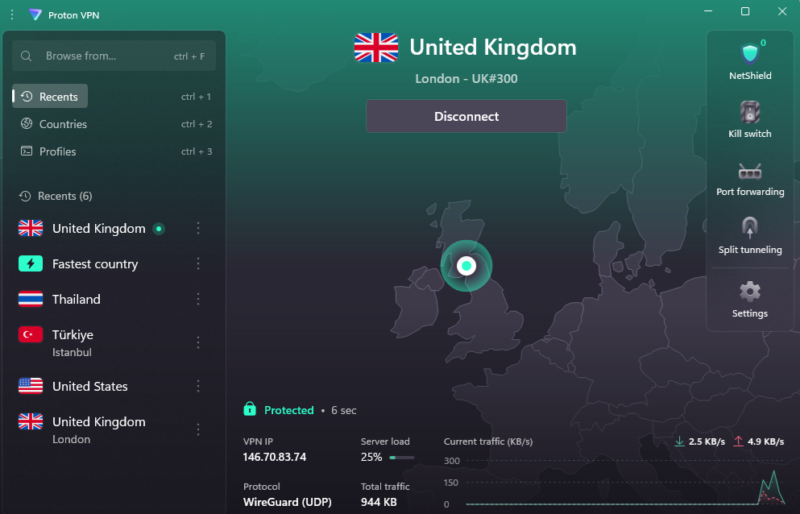
Task: Click the 944 KB total traffic value
Action: [379, 502]
